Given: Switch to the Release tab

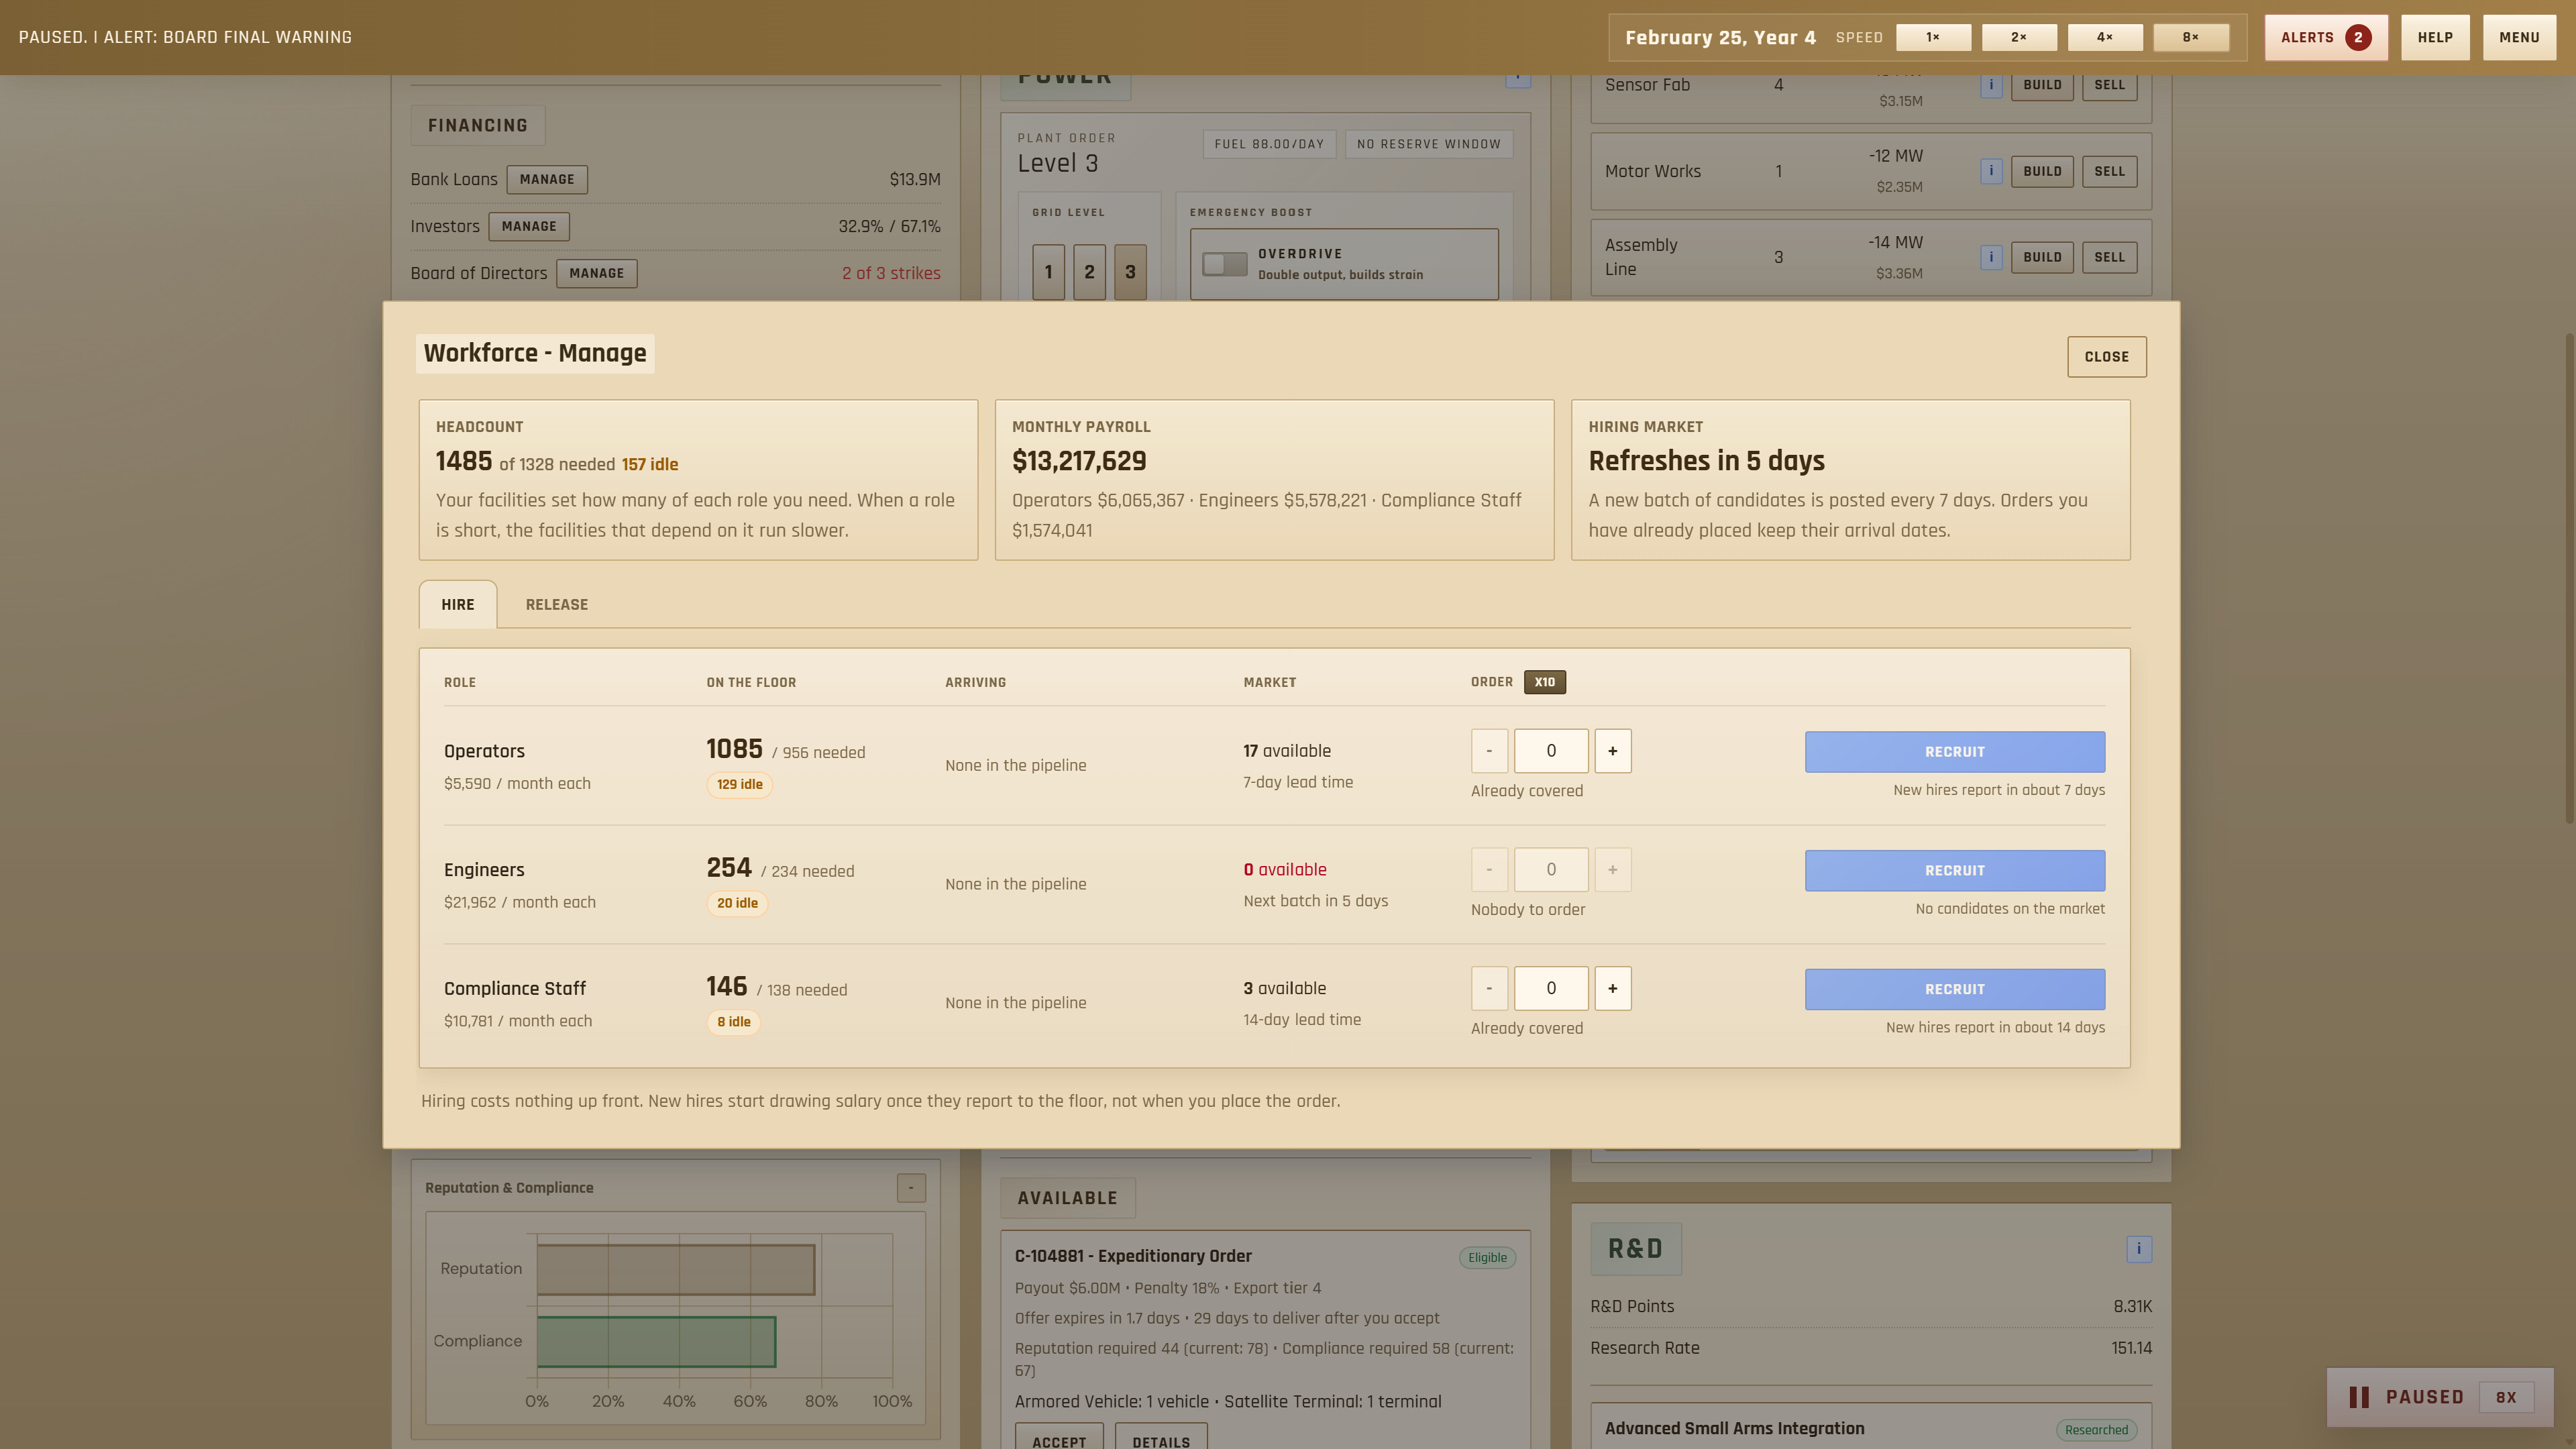Looking at the screenshot, I should (557, 605).
